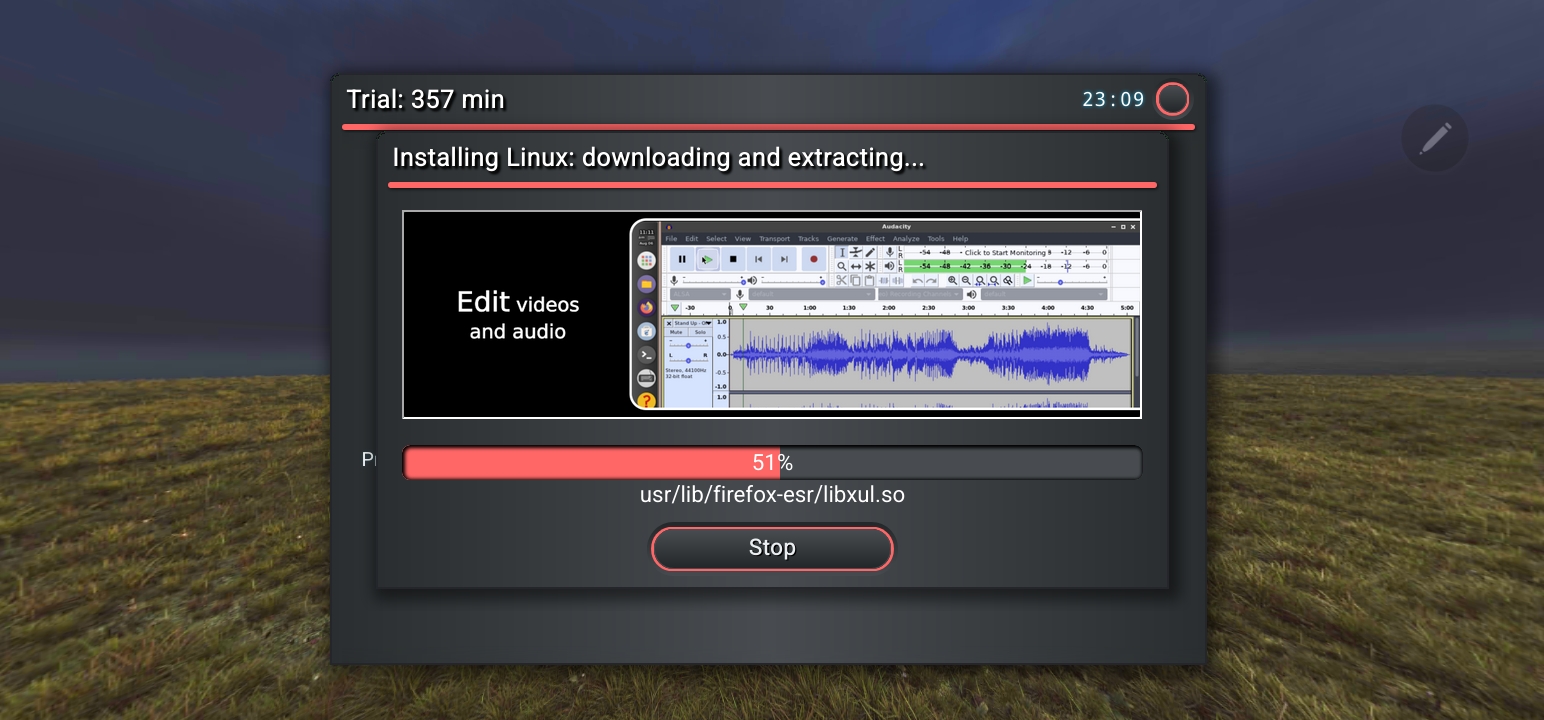Select the Multi-tool asterisk in Audacity preview

[870, 267]
